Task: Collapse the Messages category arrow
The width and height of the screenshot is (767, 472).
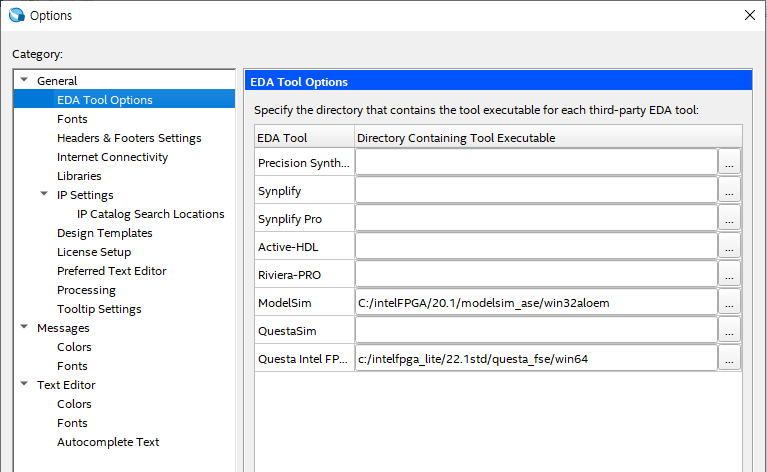Action: (x=24, y=327)
